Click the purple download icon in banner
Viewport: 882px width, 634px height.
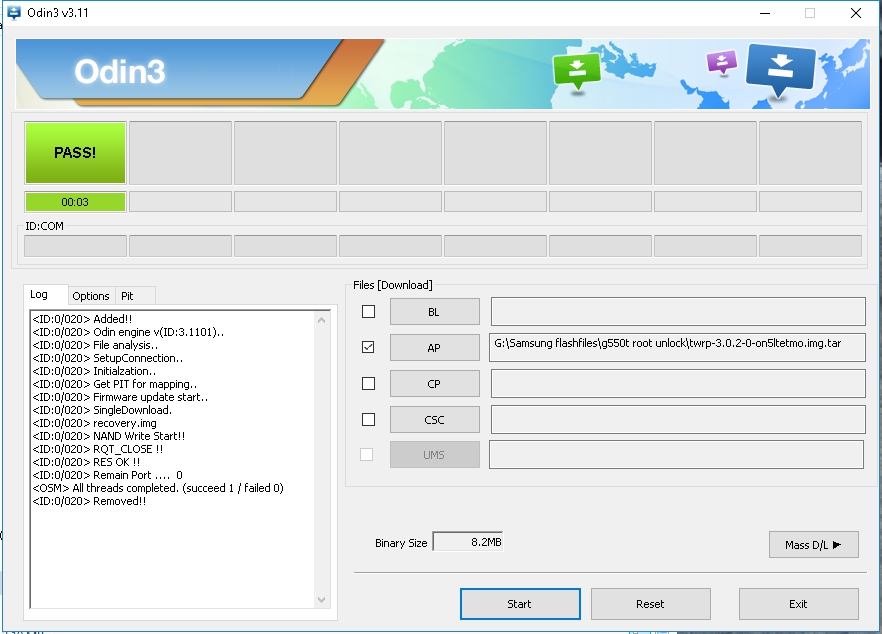[x=722, y=62]
